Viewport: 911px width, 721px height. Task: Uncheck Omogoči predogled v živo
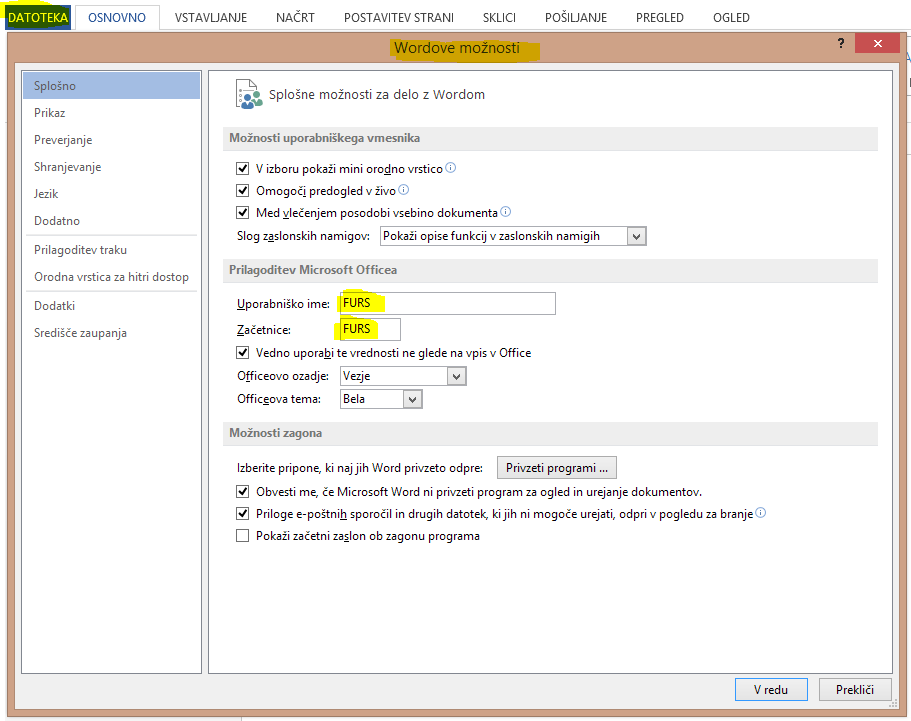[x=243, y=191]
